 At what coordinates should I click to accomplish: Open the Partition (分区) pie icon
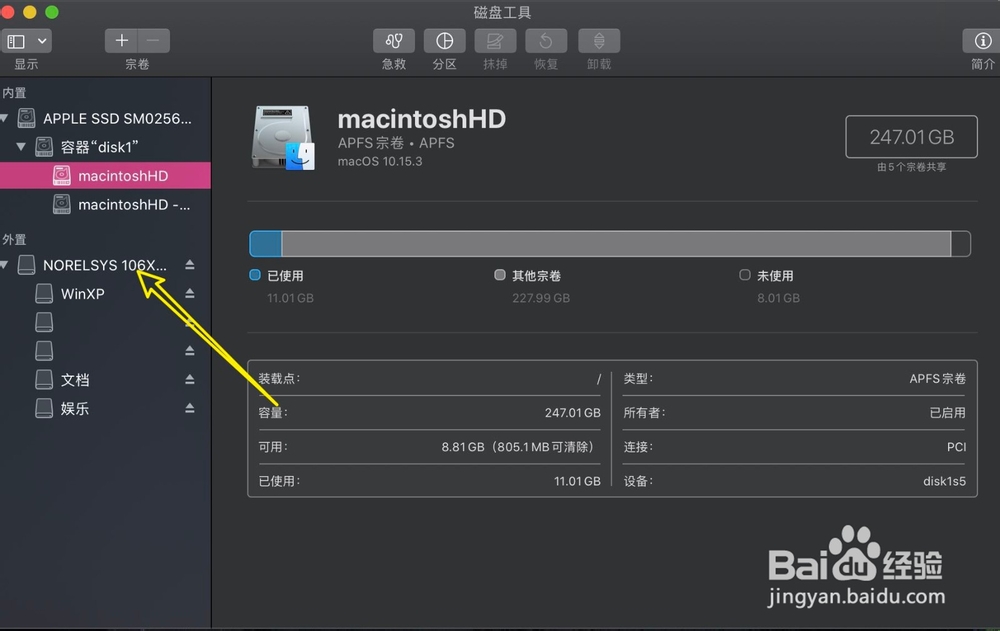click(445, 41)
